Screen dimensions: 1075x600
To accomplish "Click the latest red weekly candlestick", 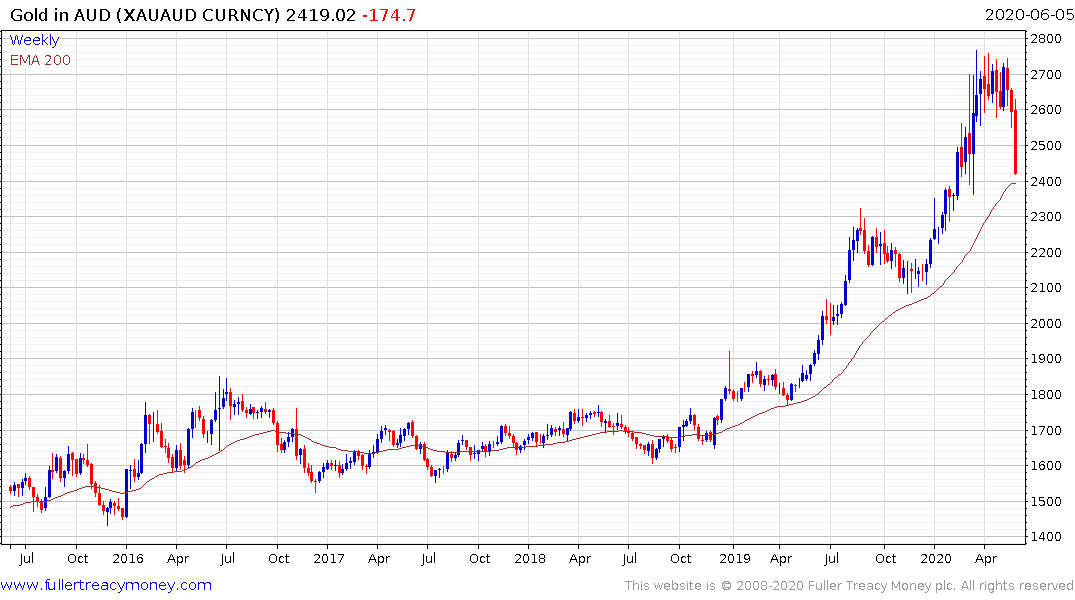I will tap(1015, 142).
